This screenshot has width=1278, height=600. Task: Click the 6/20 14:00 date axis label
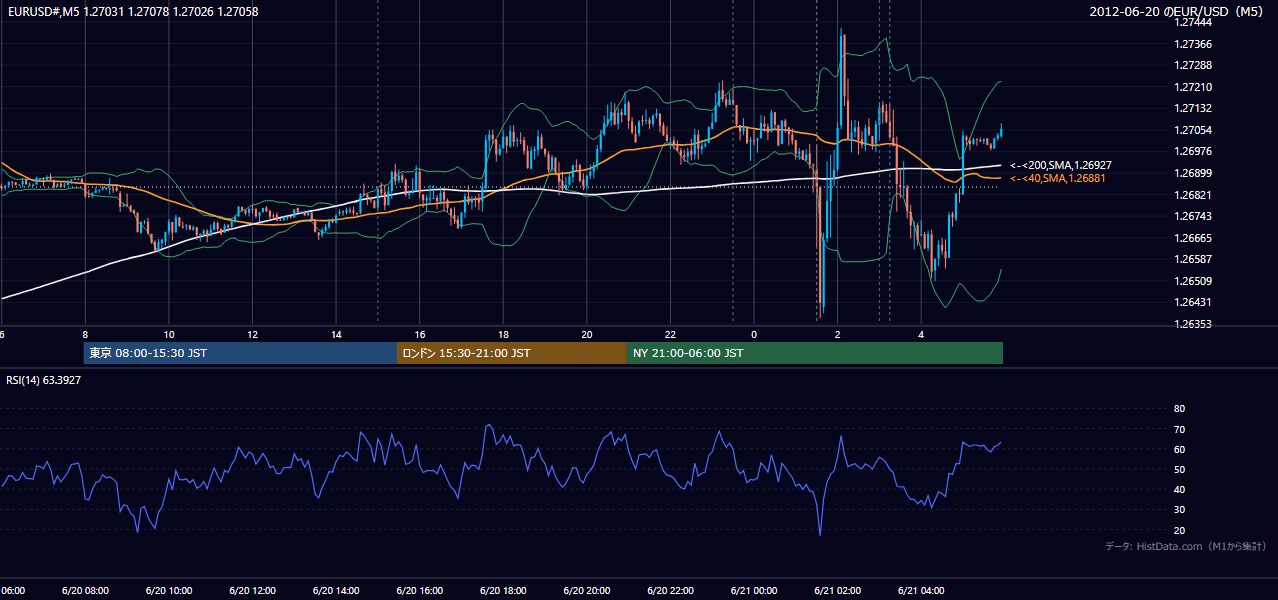click(x=336, y=591)
